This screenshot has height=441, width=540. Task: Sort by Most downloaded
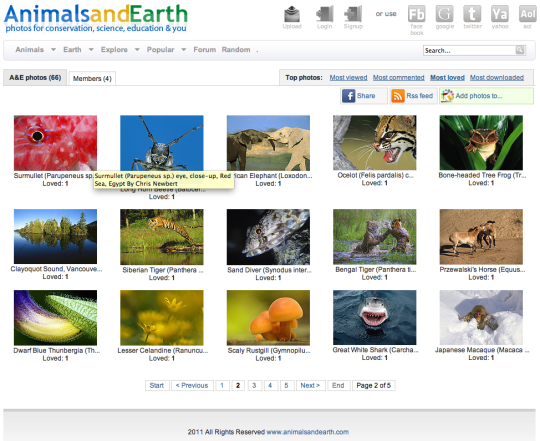pos(497,77)
